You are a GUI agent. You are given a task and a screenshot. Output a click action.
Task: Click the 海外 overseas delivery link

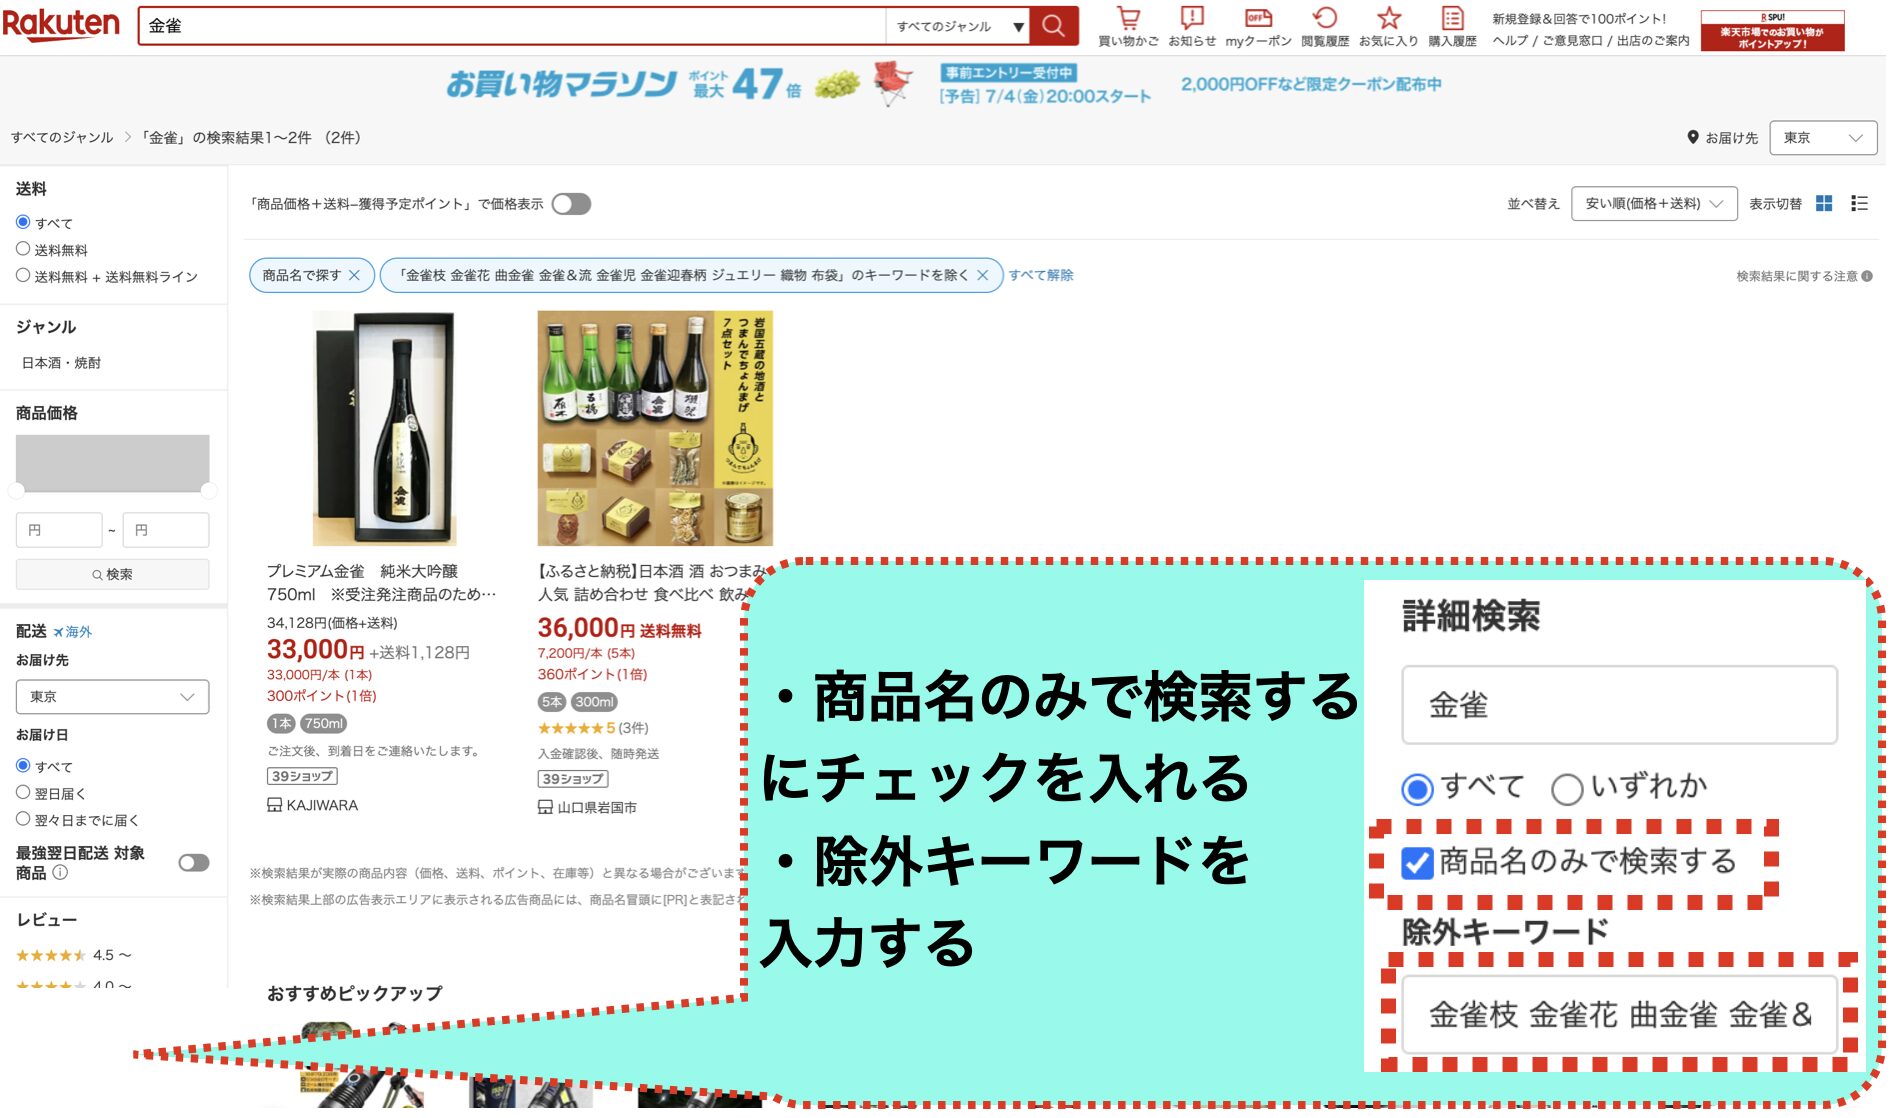coord(73,632)
